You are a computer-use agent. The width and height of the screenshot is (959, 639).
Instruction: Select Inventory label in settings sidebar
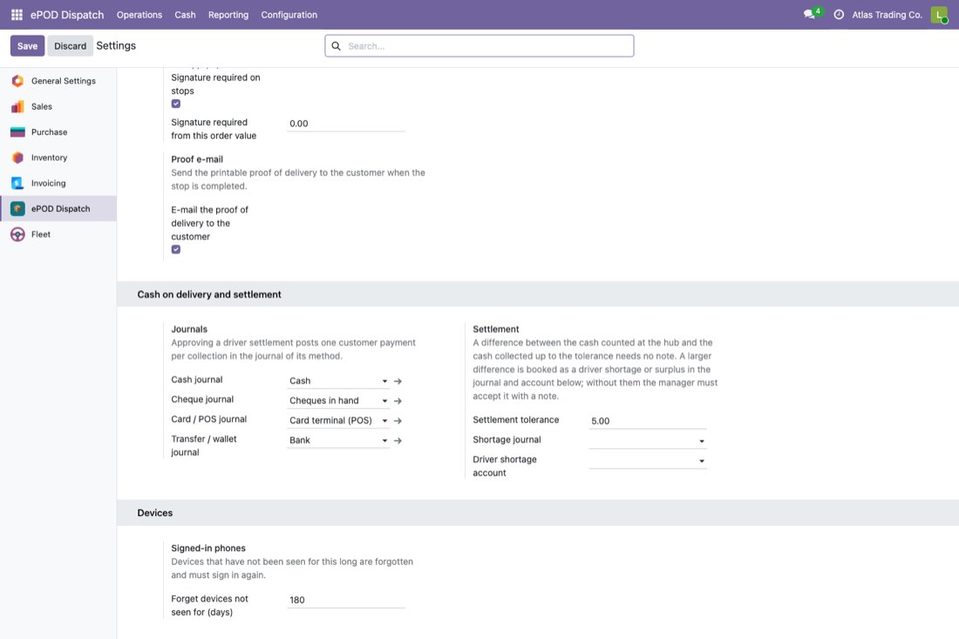(x=50, y=158)
